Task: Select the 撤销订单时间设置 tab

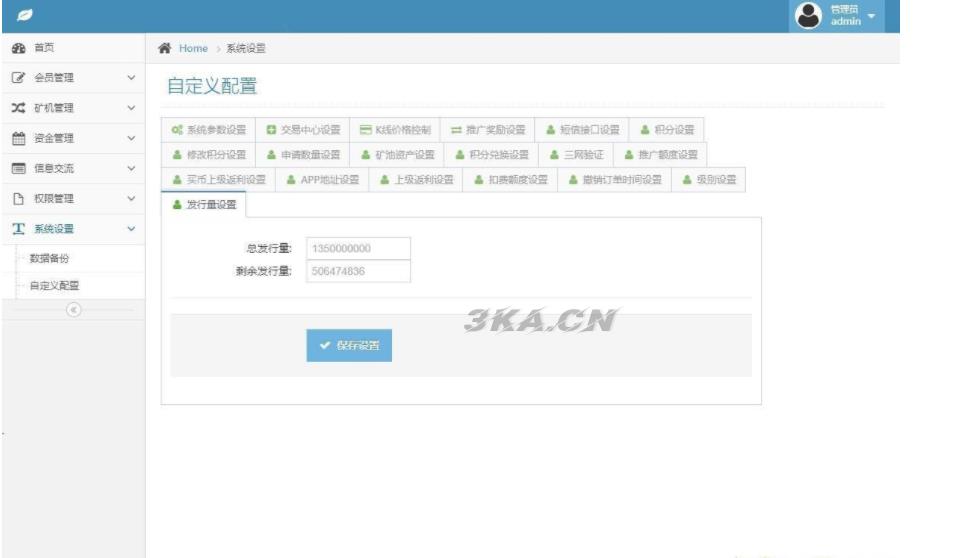Action: [615, 180]
